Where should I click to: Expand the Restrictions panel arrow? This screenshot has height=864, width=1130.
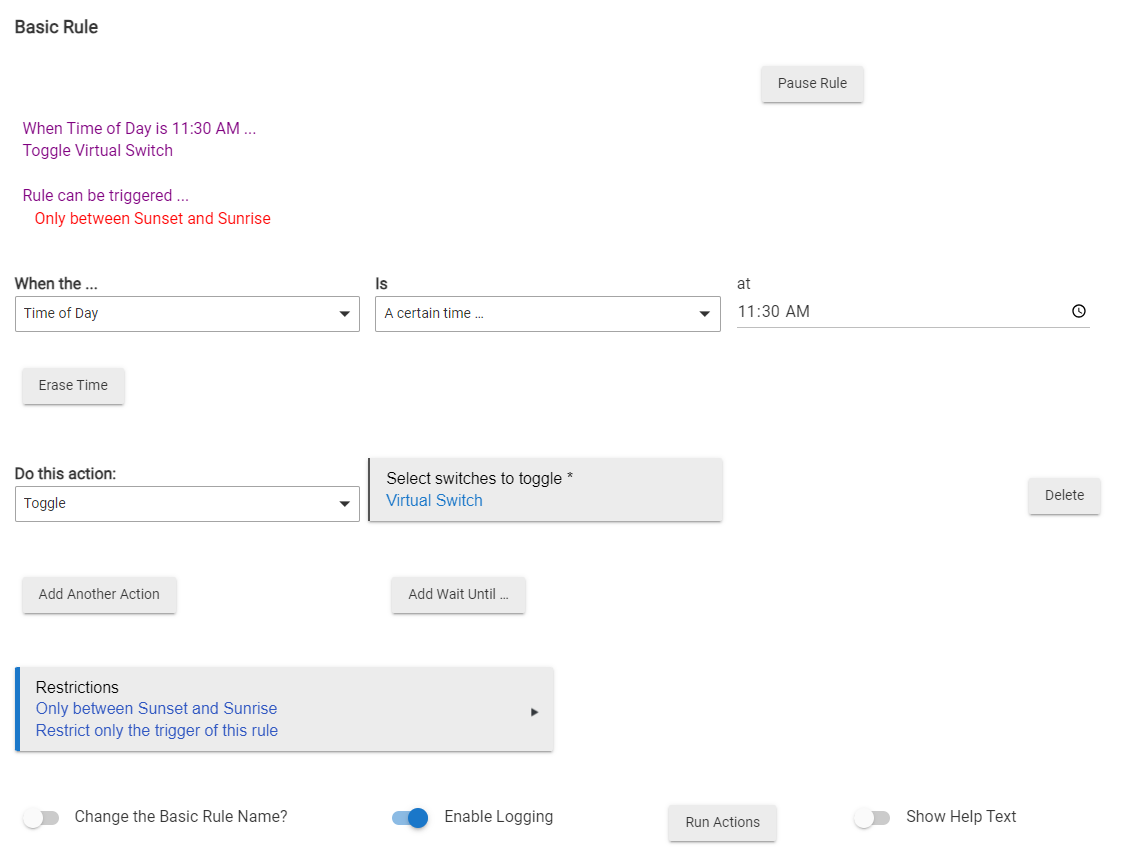(x=534, y=712)
